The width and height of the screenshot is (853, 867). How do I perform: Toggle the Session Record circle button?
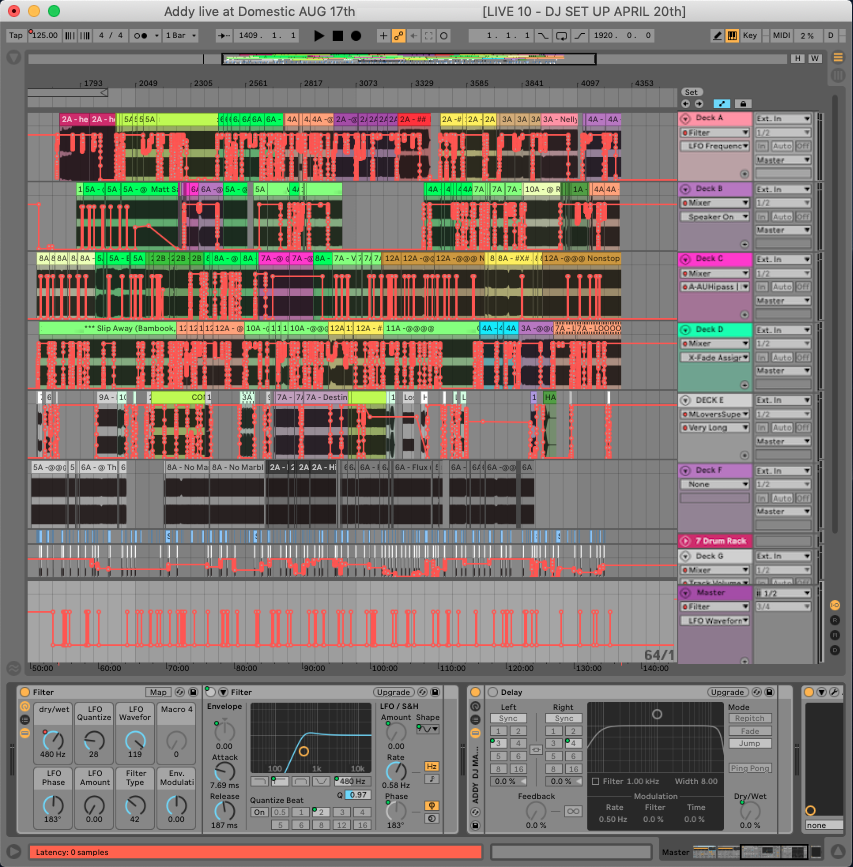(x=443, y=35)
